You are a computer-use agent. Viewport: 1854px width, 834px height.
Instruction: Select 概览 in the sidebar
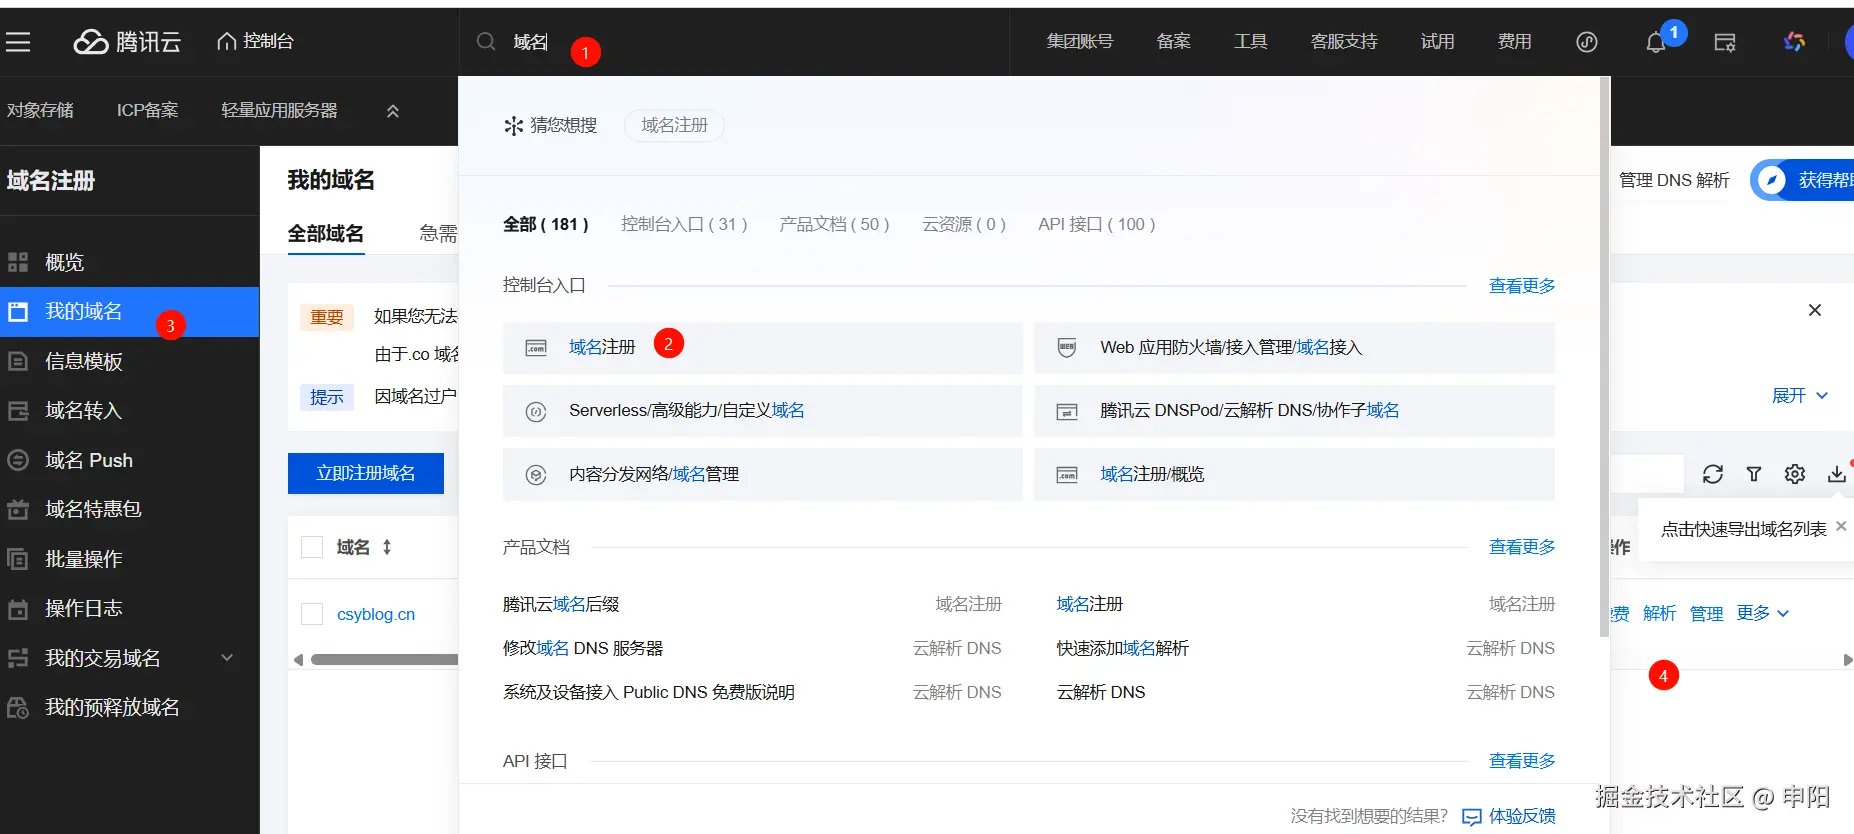130,263
